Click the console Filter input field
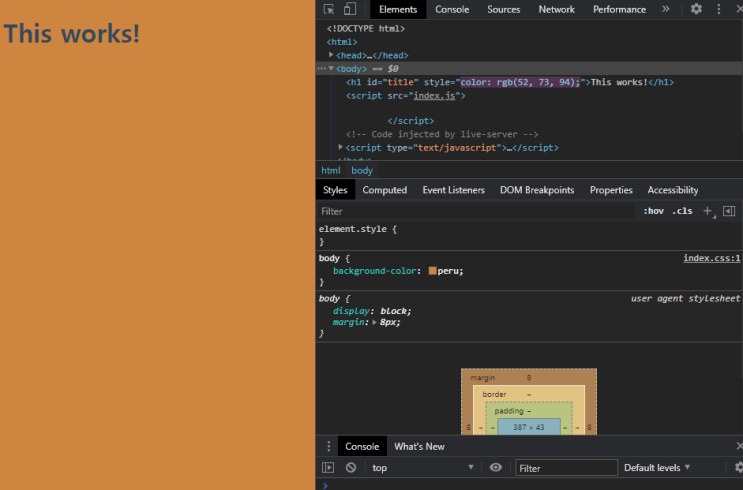The height and width of the screenshot is (490, 743). click(x=566, y=468)
